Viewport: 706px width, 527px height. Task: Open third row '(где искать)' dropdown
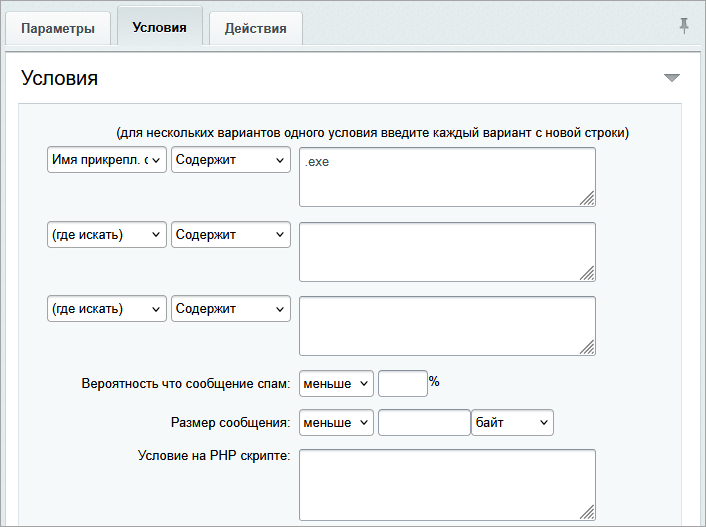pyautogui.click(x=107, y=309)
